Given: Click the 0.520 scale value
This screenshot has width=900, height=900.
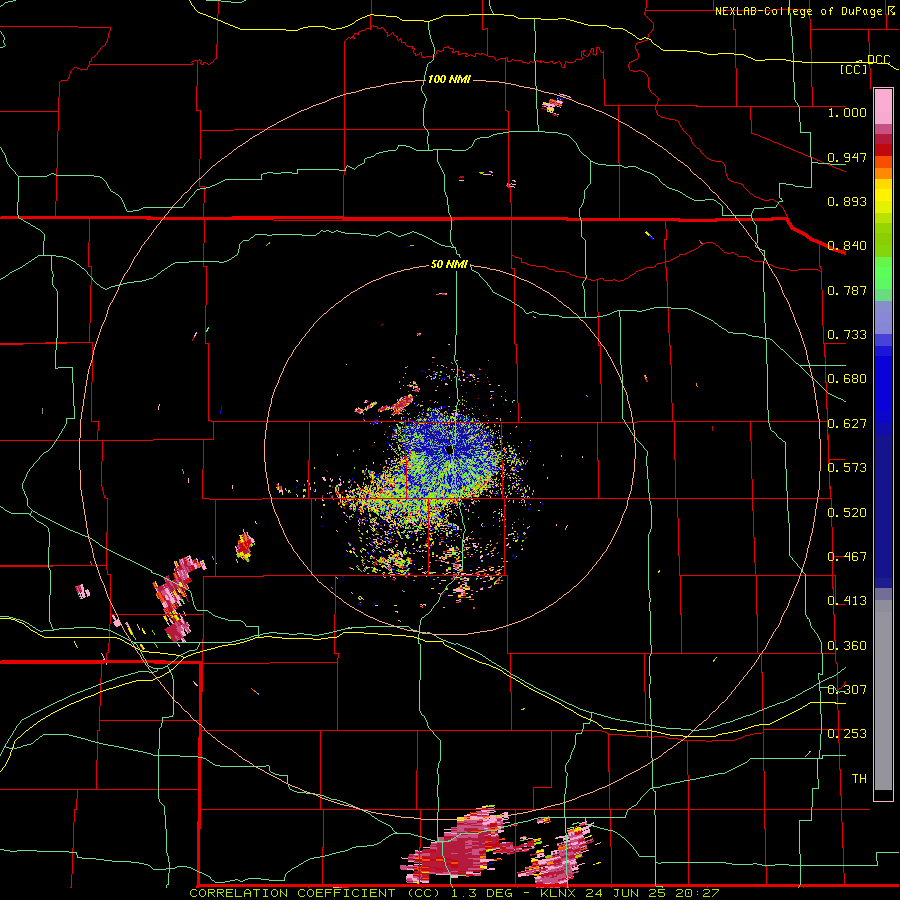Looking at the screenshot, I should pos(847,513).
